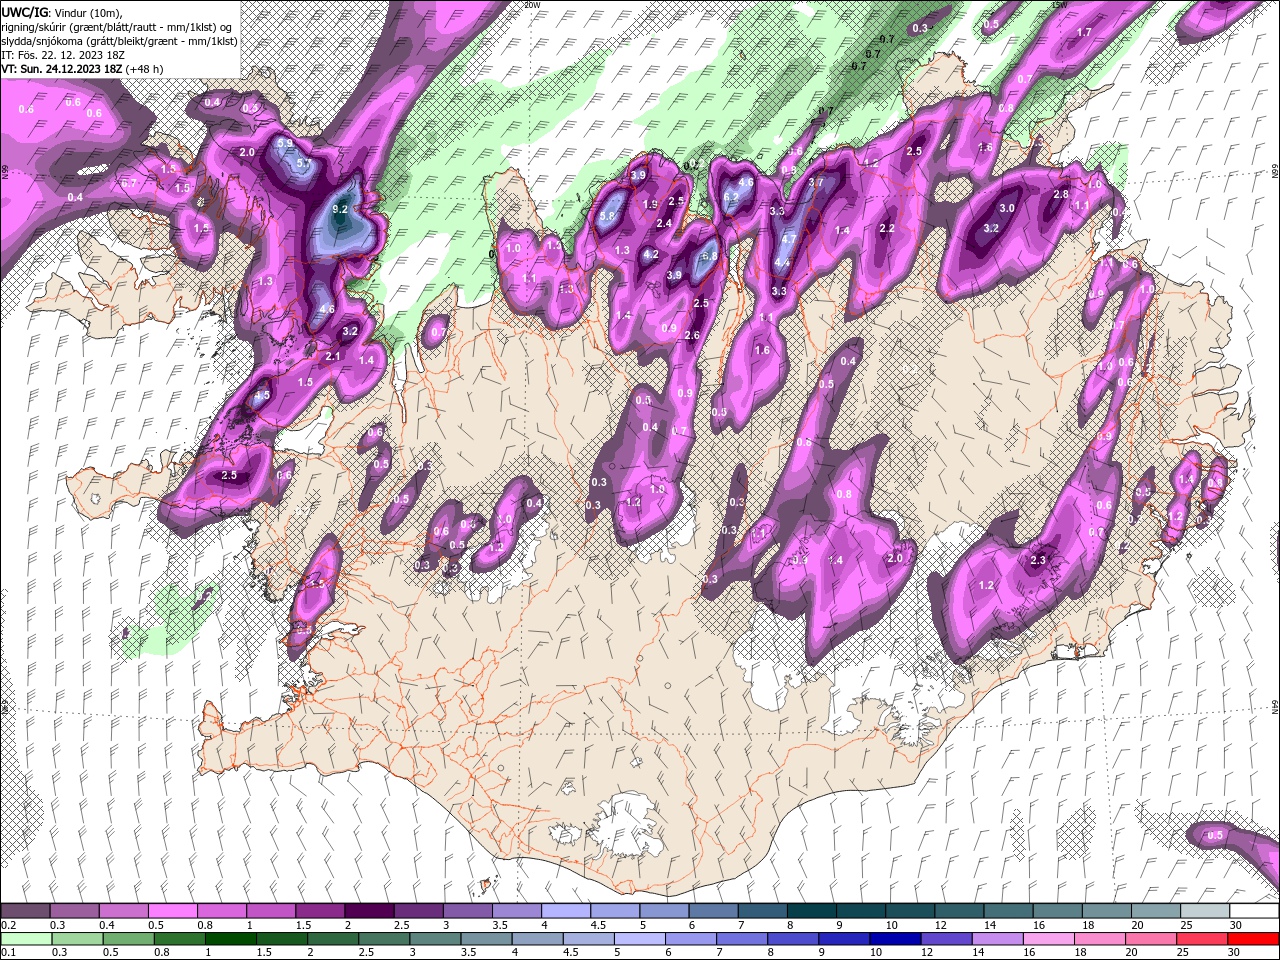Pick the light lavender 4.5–5 snow legend swatch
This screenshot has height=960, width=1280.
point(615,911)
